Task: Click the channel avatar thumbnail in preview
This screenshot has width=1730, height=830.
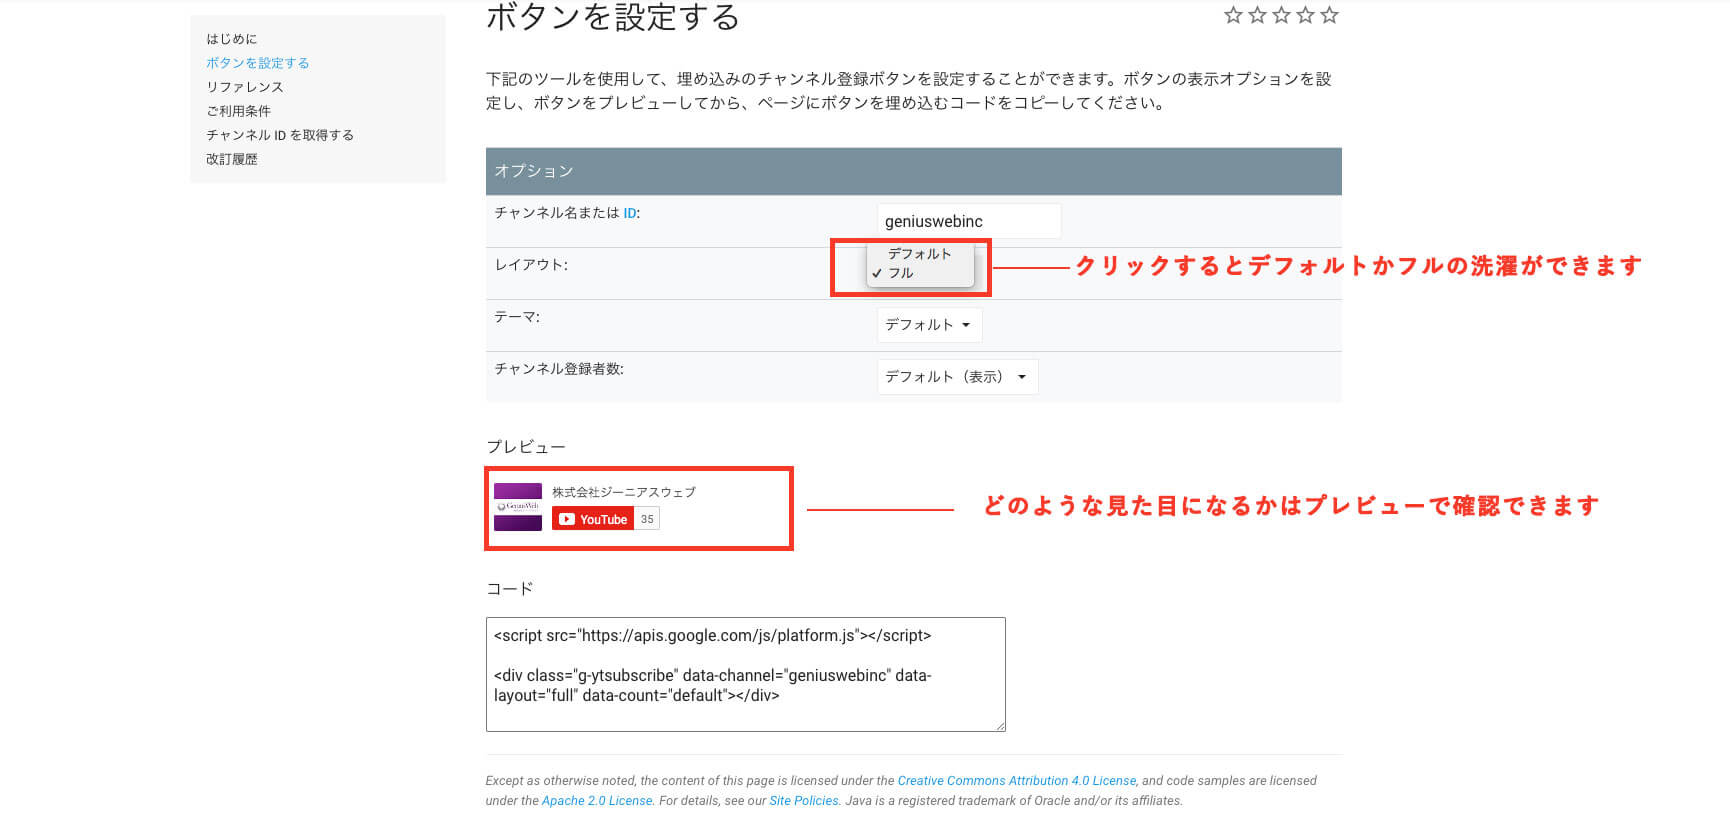Action: tap(518, 507)
